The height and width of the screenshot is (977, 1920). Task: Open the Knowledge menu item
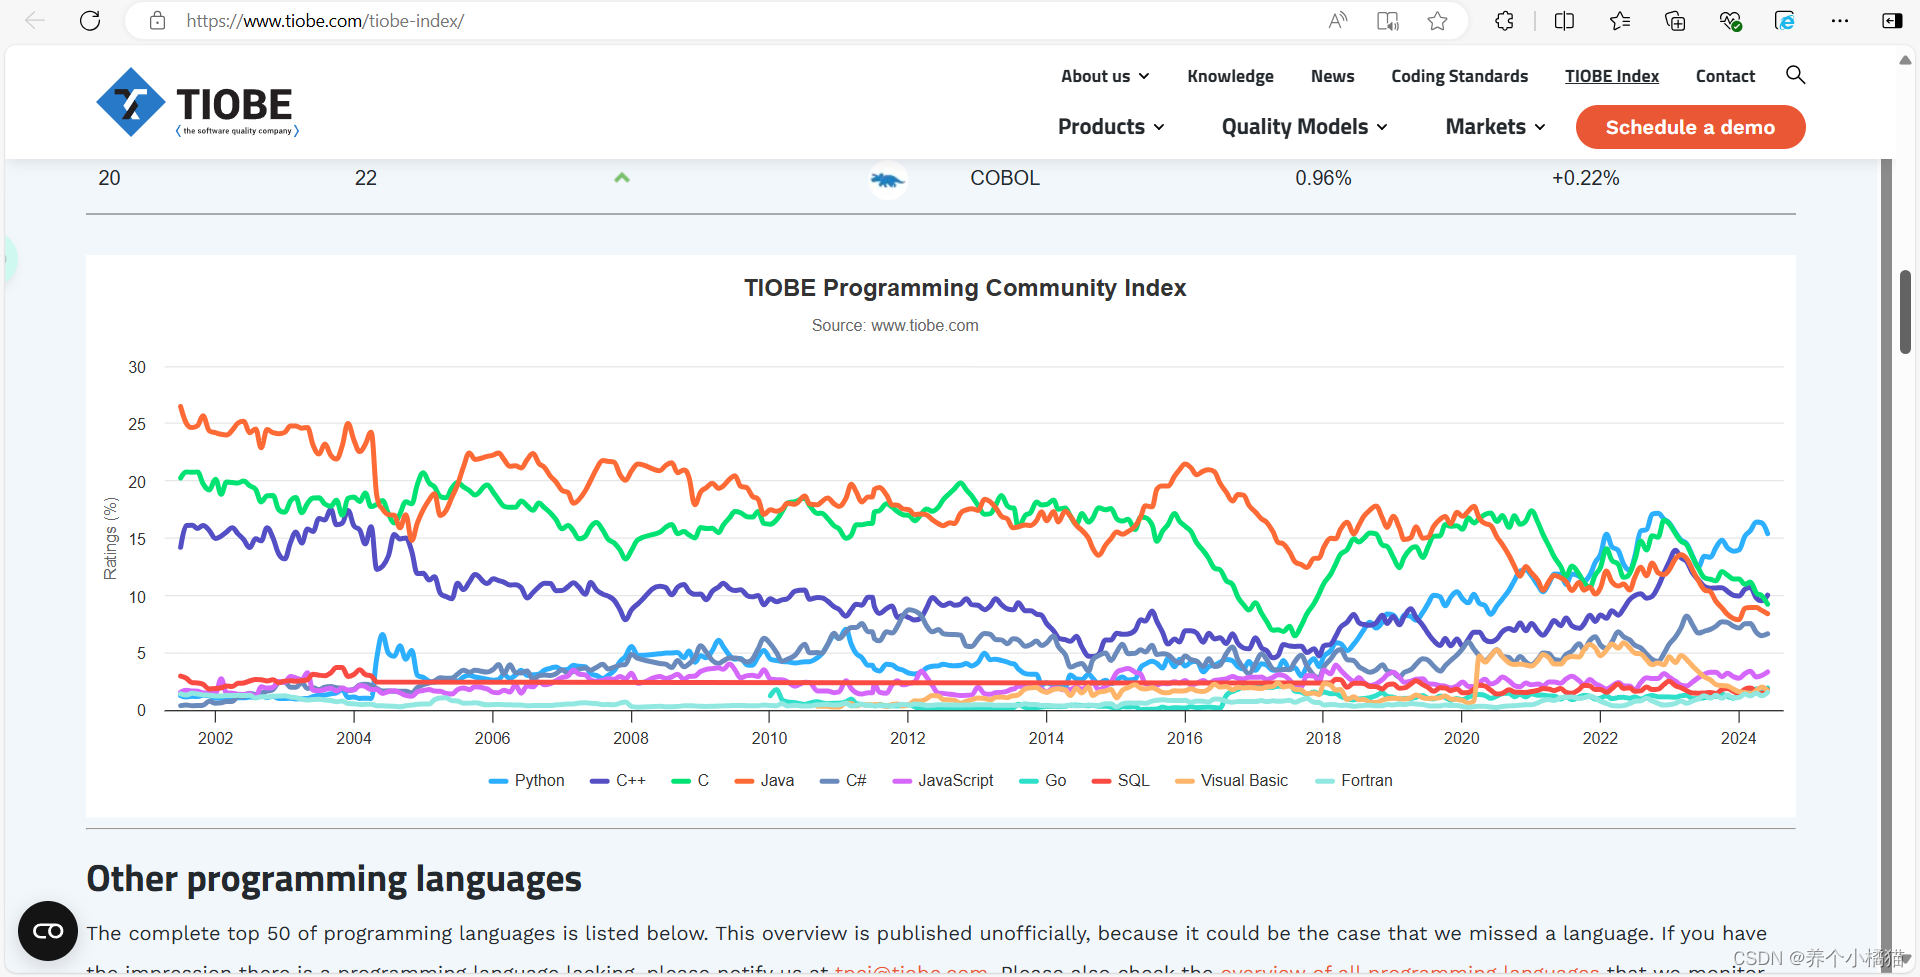coord(1230,76)
